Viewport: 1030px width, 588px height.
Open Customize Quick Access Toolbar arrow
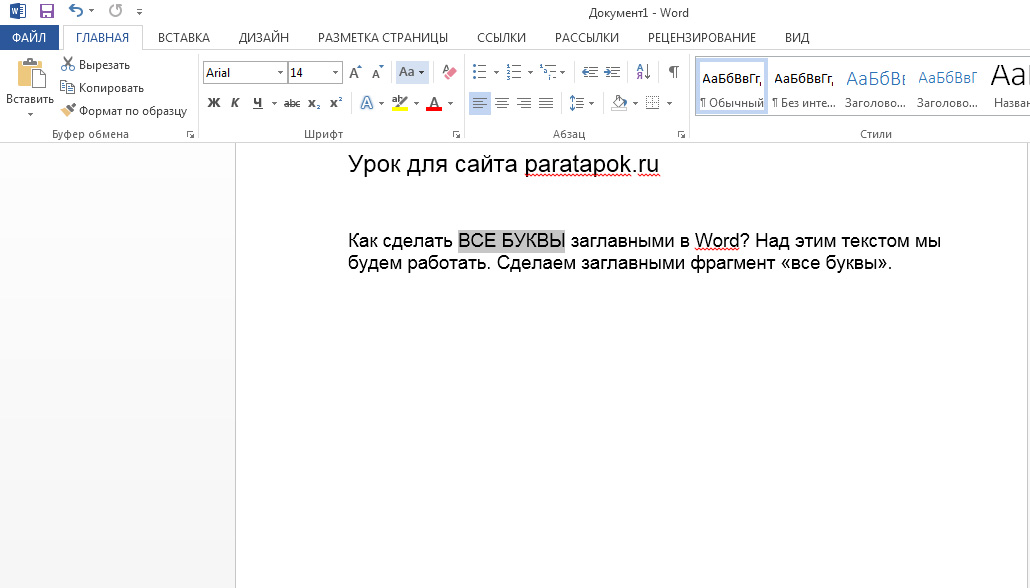pyautogui.click(x=139, y=12)
